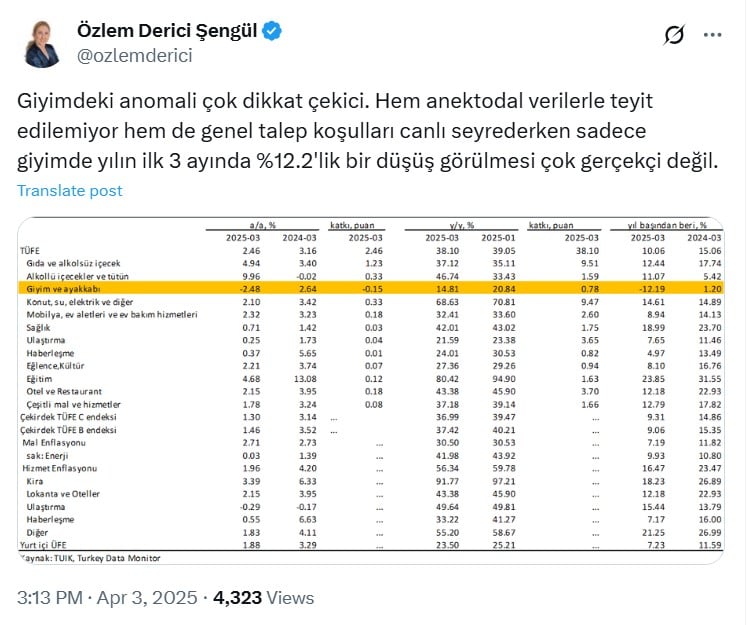Open the three-dot more options menu

click(x=712, y=35)
